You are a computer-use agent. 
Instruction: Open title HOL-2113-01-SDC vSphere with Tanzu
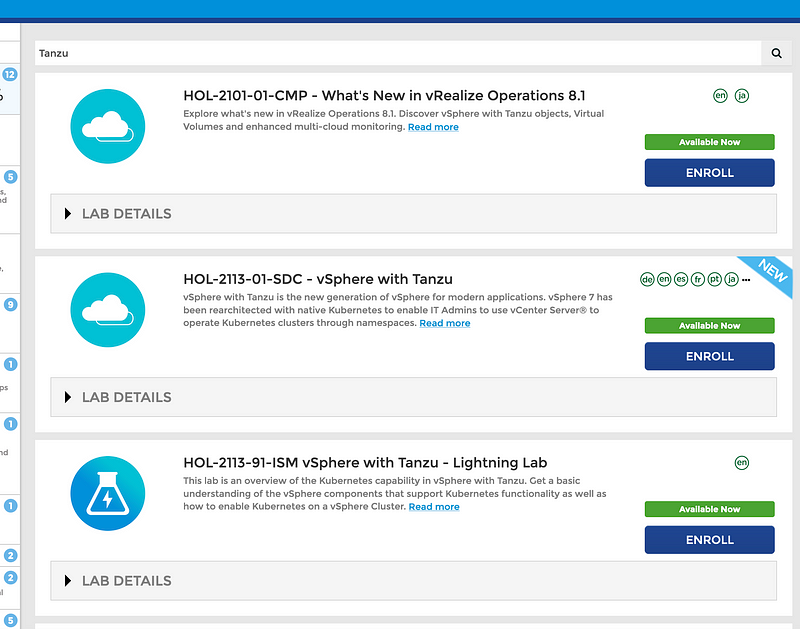318,279
